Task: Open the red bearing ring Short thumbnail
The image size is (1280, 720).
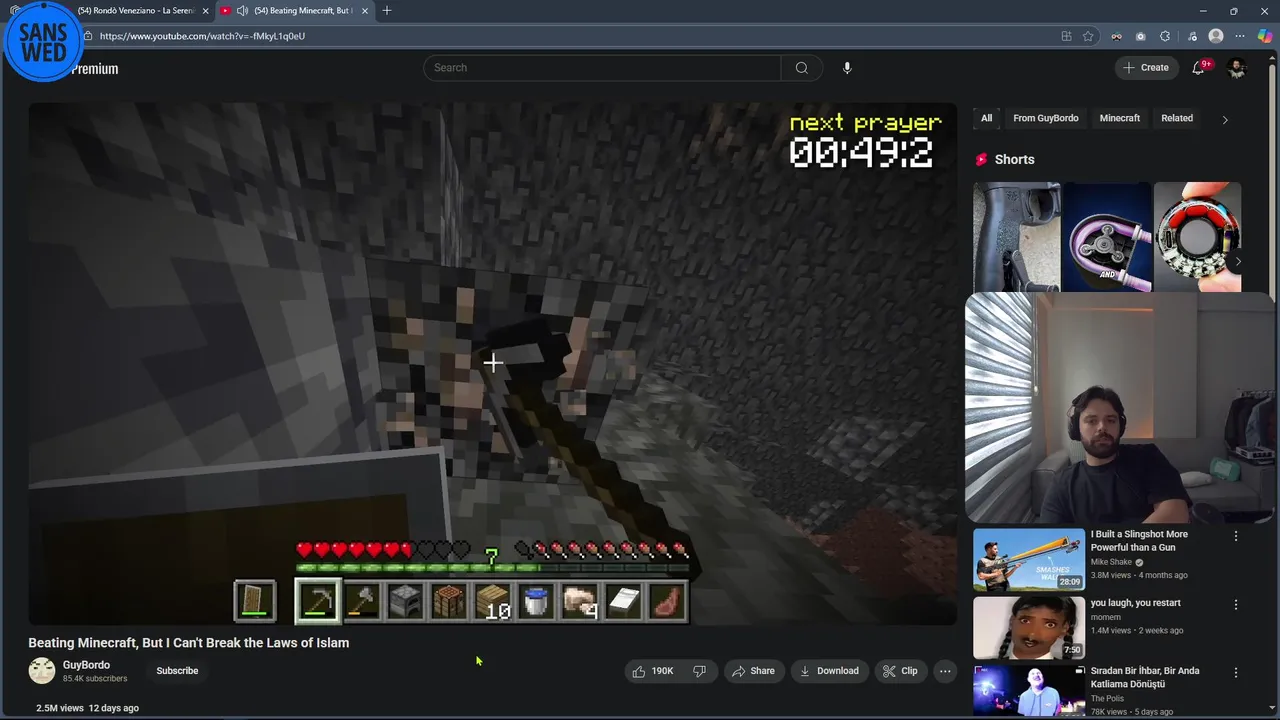Action: click(x=1197, y=237)
